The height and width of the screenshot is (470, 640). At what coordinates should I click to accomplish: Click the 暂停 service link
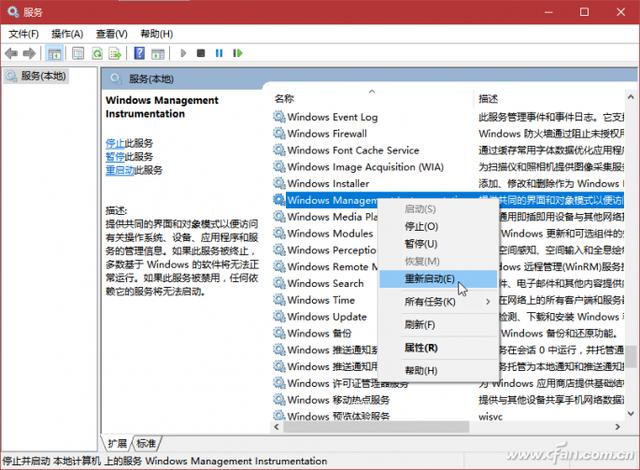(115, 157)
